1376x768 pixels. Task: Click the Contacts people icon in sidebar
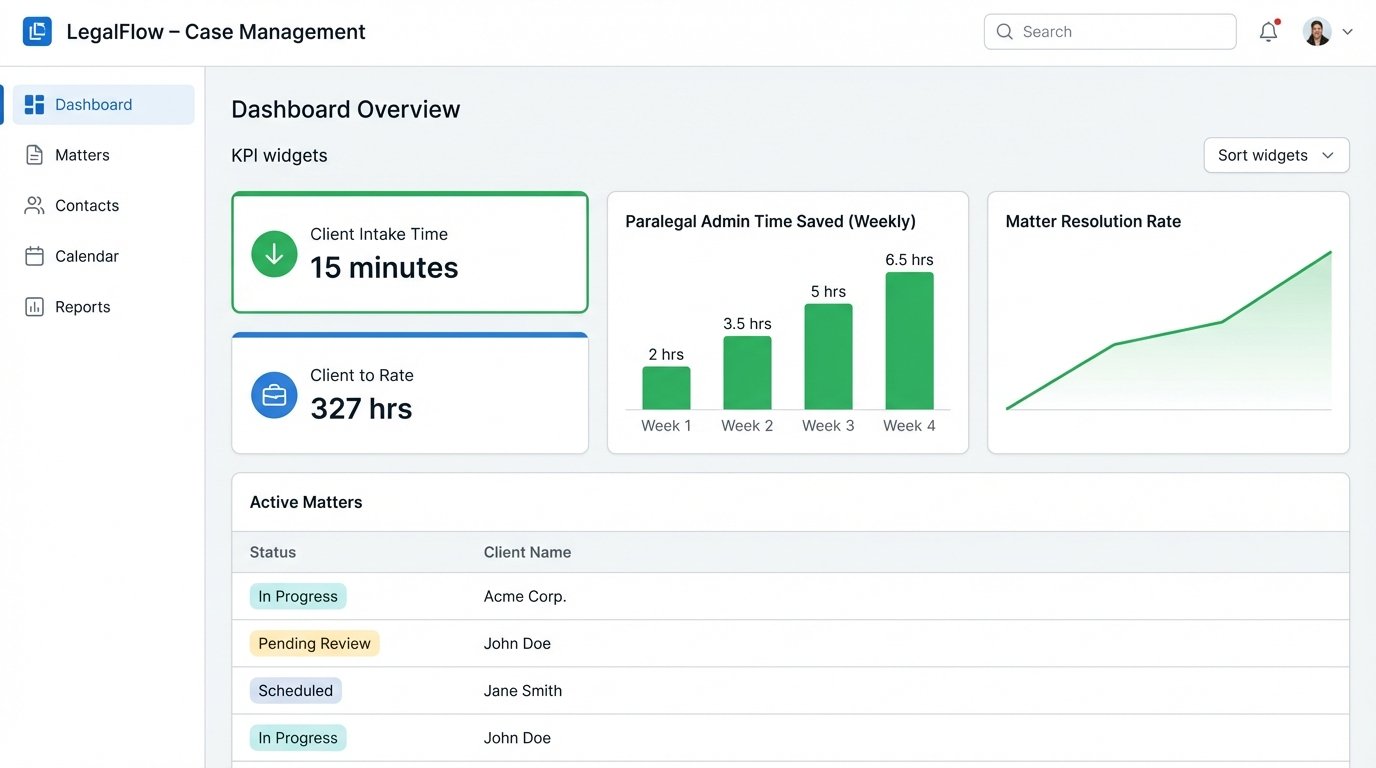[x=34, y=206]
